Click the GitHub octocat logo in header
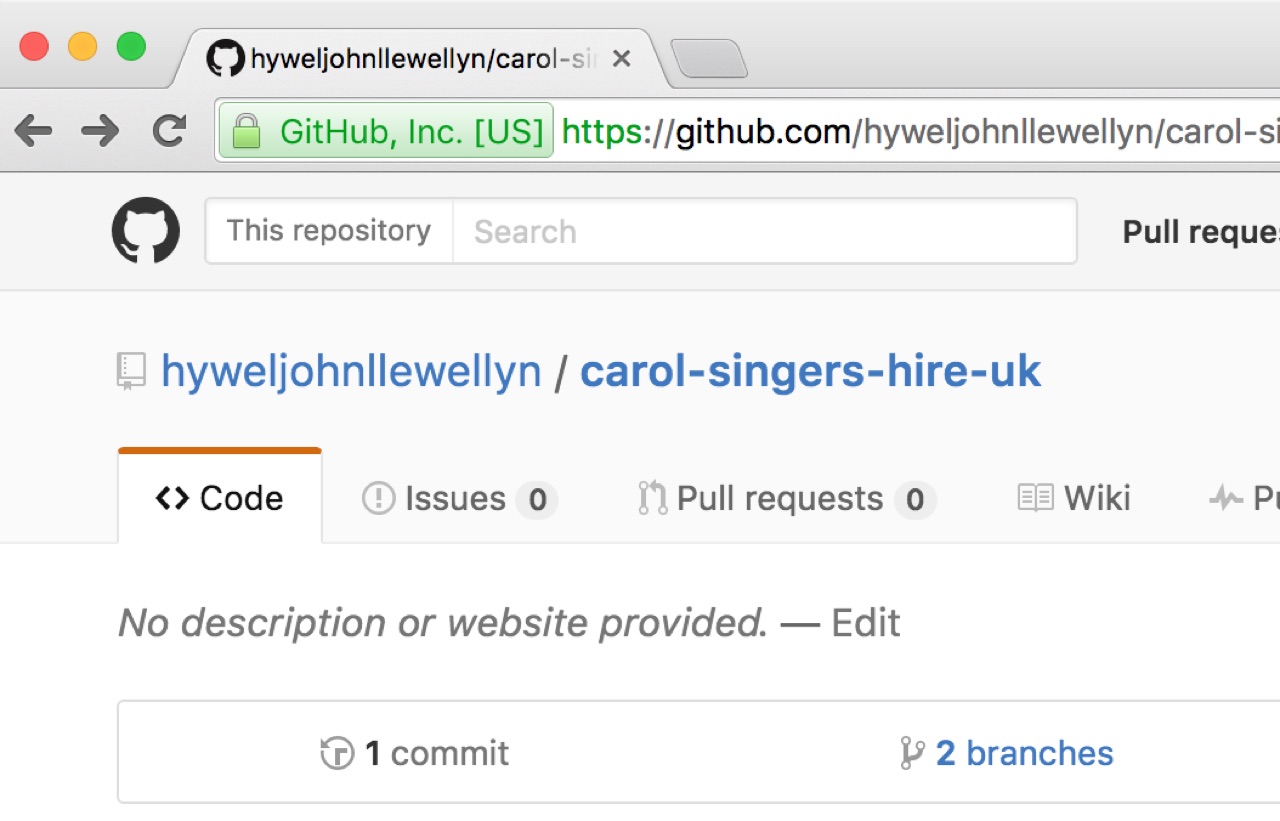The width and height of the screenshot is (1280, 821). pos(146,231)
